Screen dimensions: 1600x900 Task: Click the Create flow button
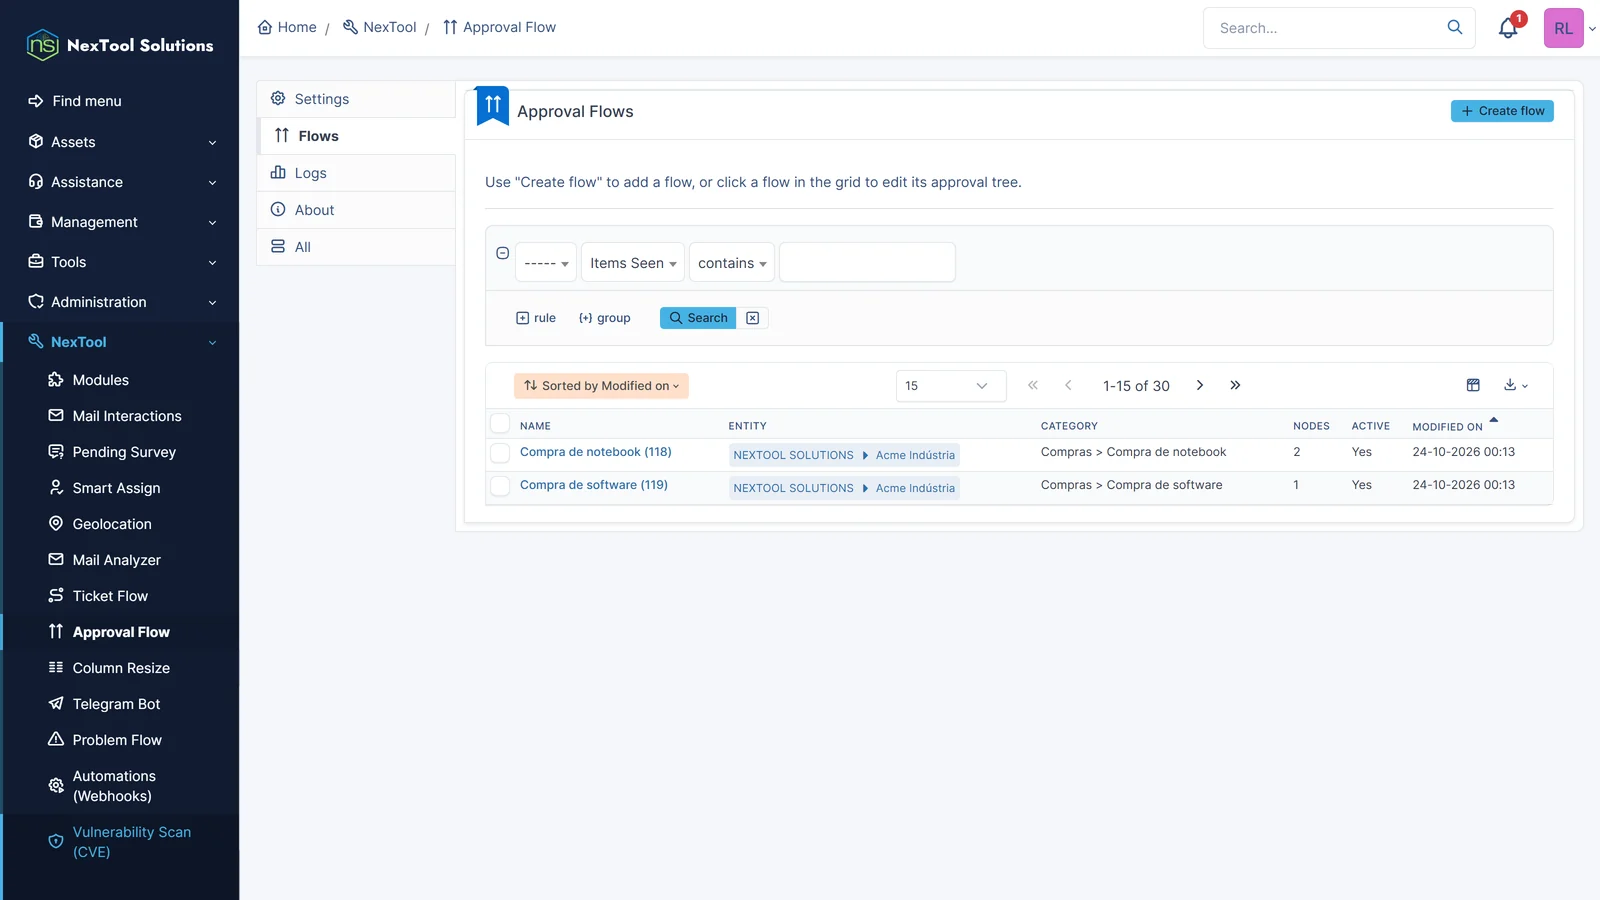[x=1502, y=111]
